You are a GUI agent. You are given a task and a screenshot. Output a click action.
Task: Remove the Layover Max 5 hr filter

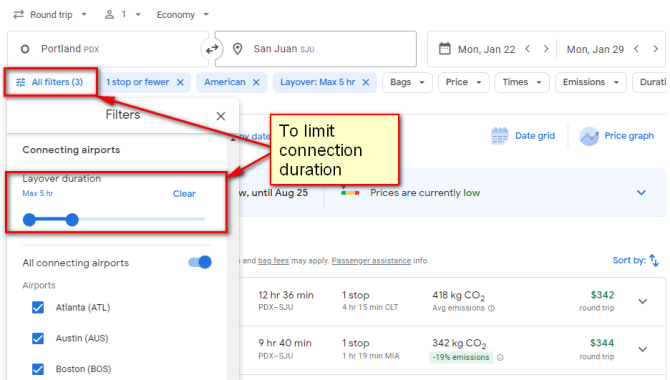[x=366, y=82]
